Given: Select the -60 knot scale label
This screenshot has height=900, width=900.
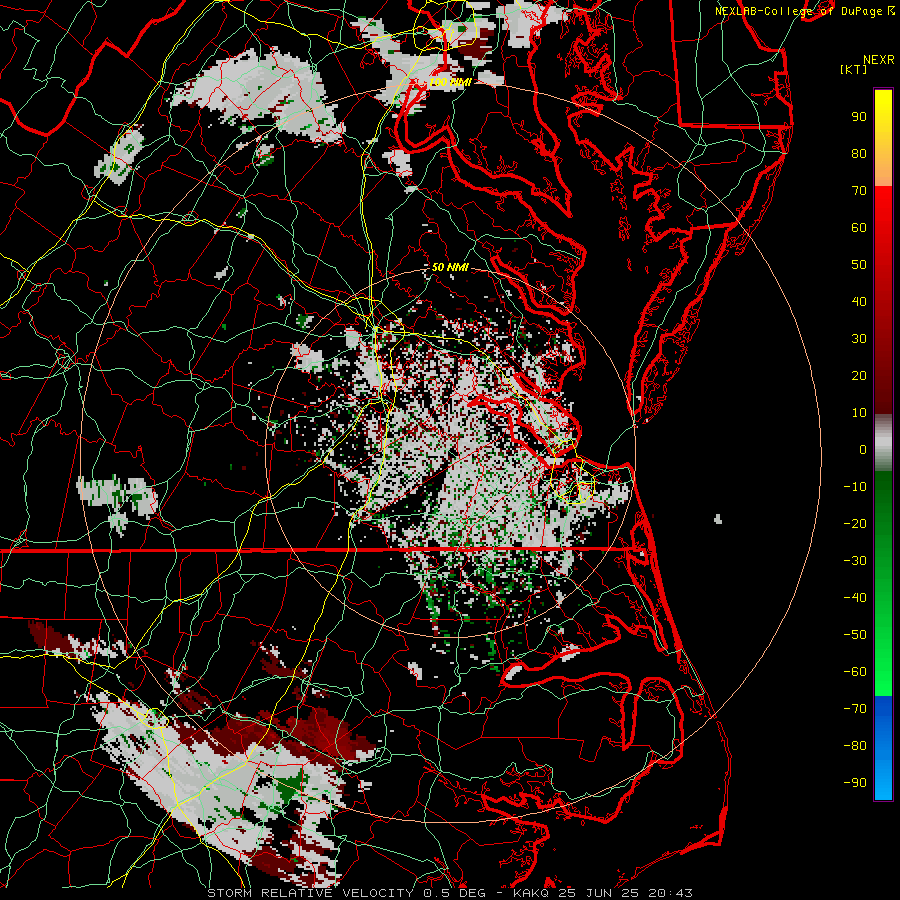Looking at the screenshot, I should coord(855,672).
